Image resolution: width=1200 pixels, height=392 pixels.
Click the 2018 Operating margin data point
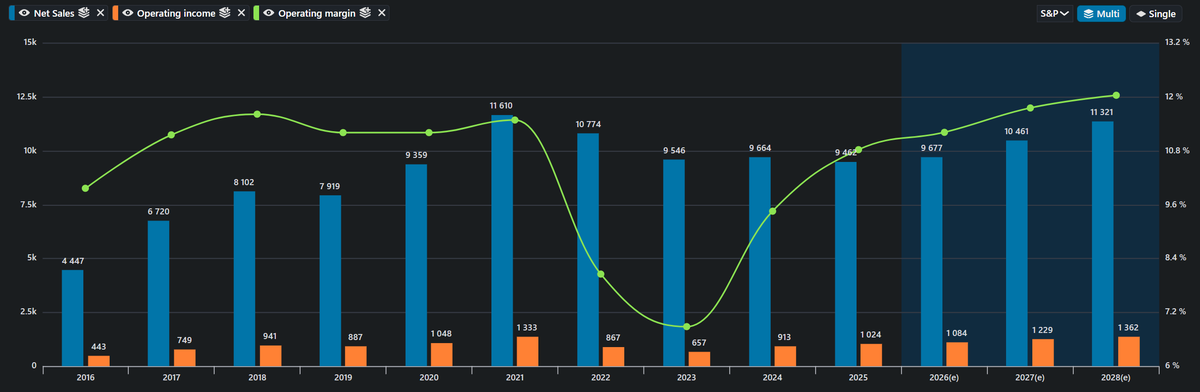(257, 114)
